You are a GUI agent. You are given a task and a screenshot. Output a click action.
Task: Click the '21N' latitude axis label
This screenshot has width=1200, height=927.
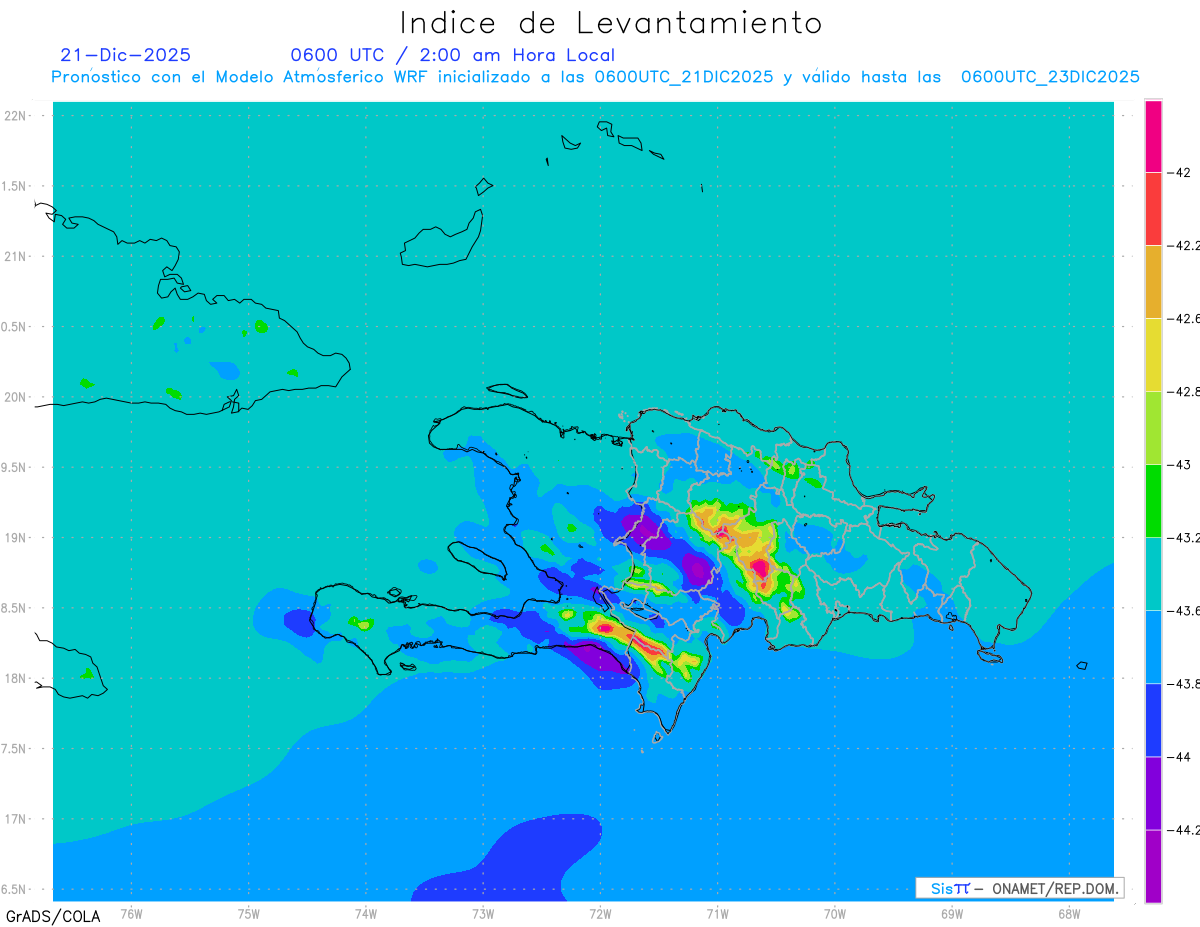[x=16, y=256]
